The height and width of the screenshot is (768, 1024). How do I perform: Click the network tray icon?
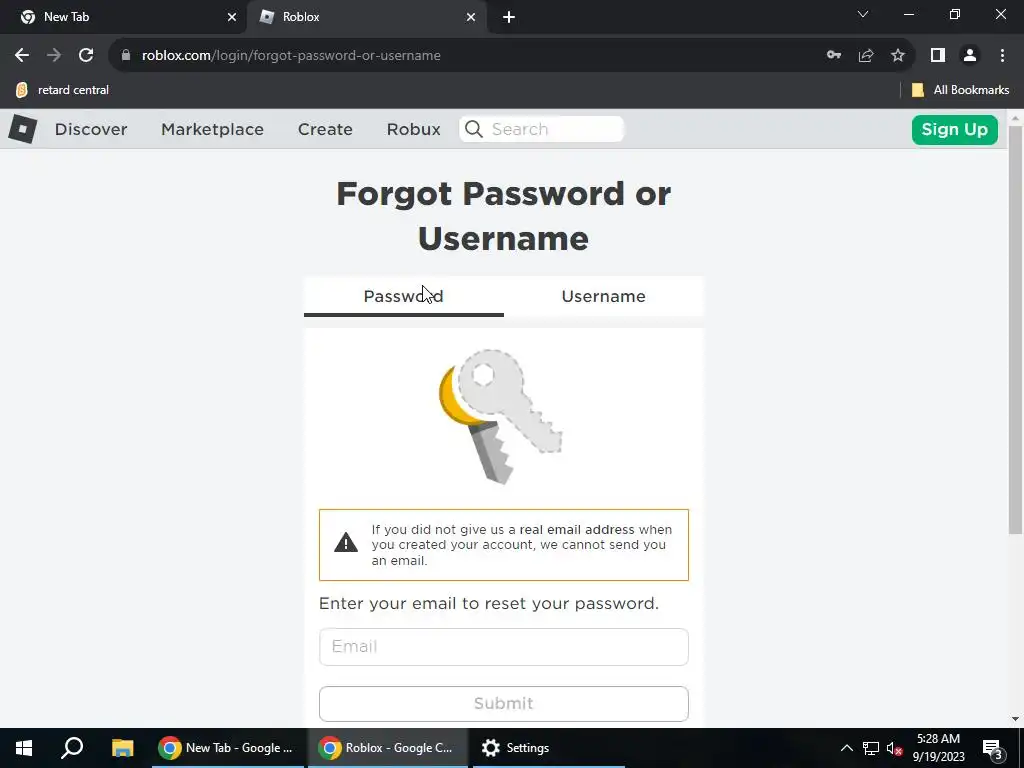click(x=871, y=748)
